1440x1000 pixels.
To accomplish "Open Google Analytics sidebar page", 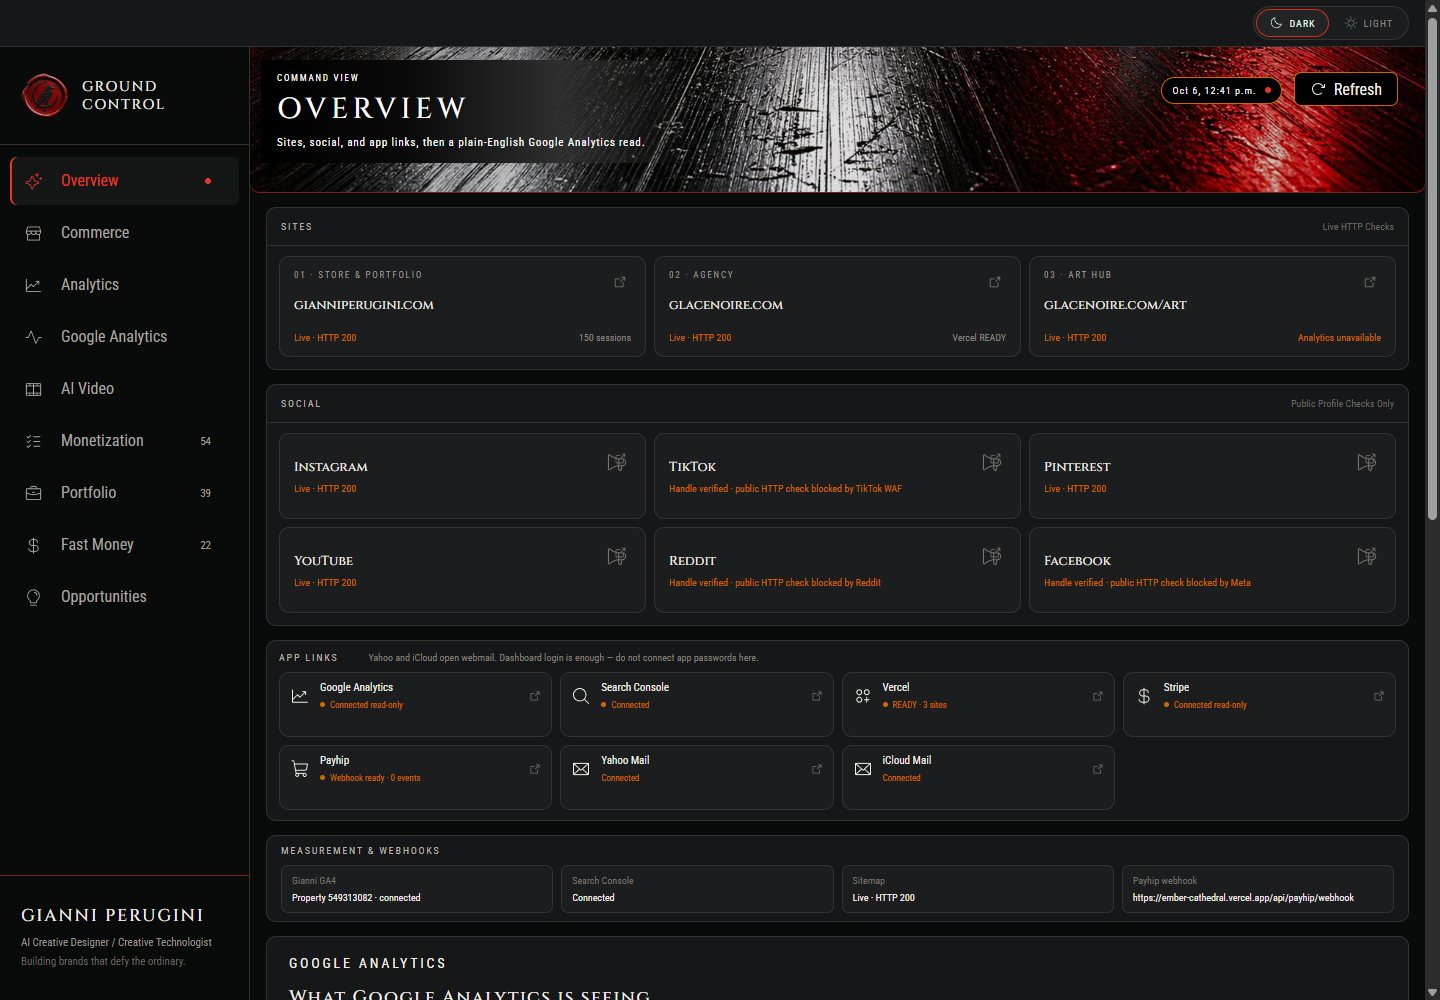I will [124, 337].
